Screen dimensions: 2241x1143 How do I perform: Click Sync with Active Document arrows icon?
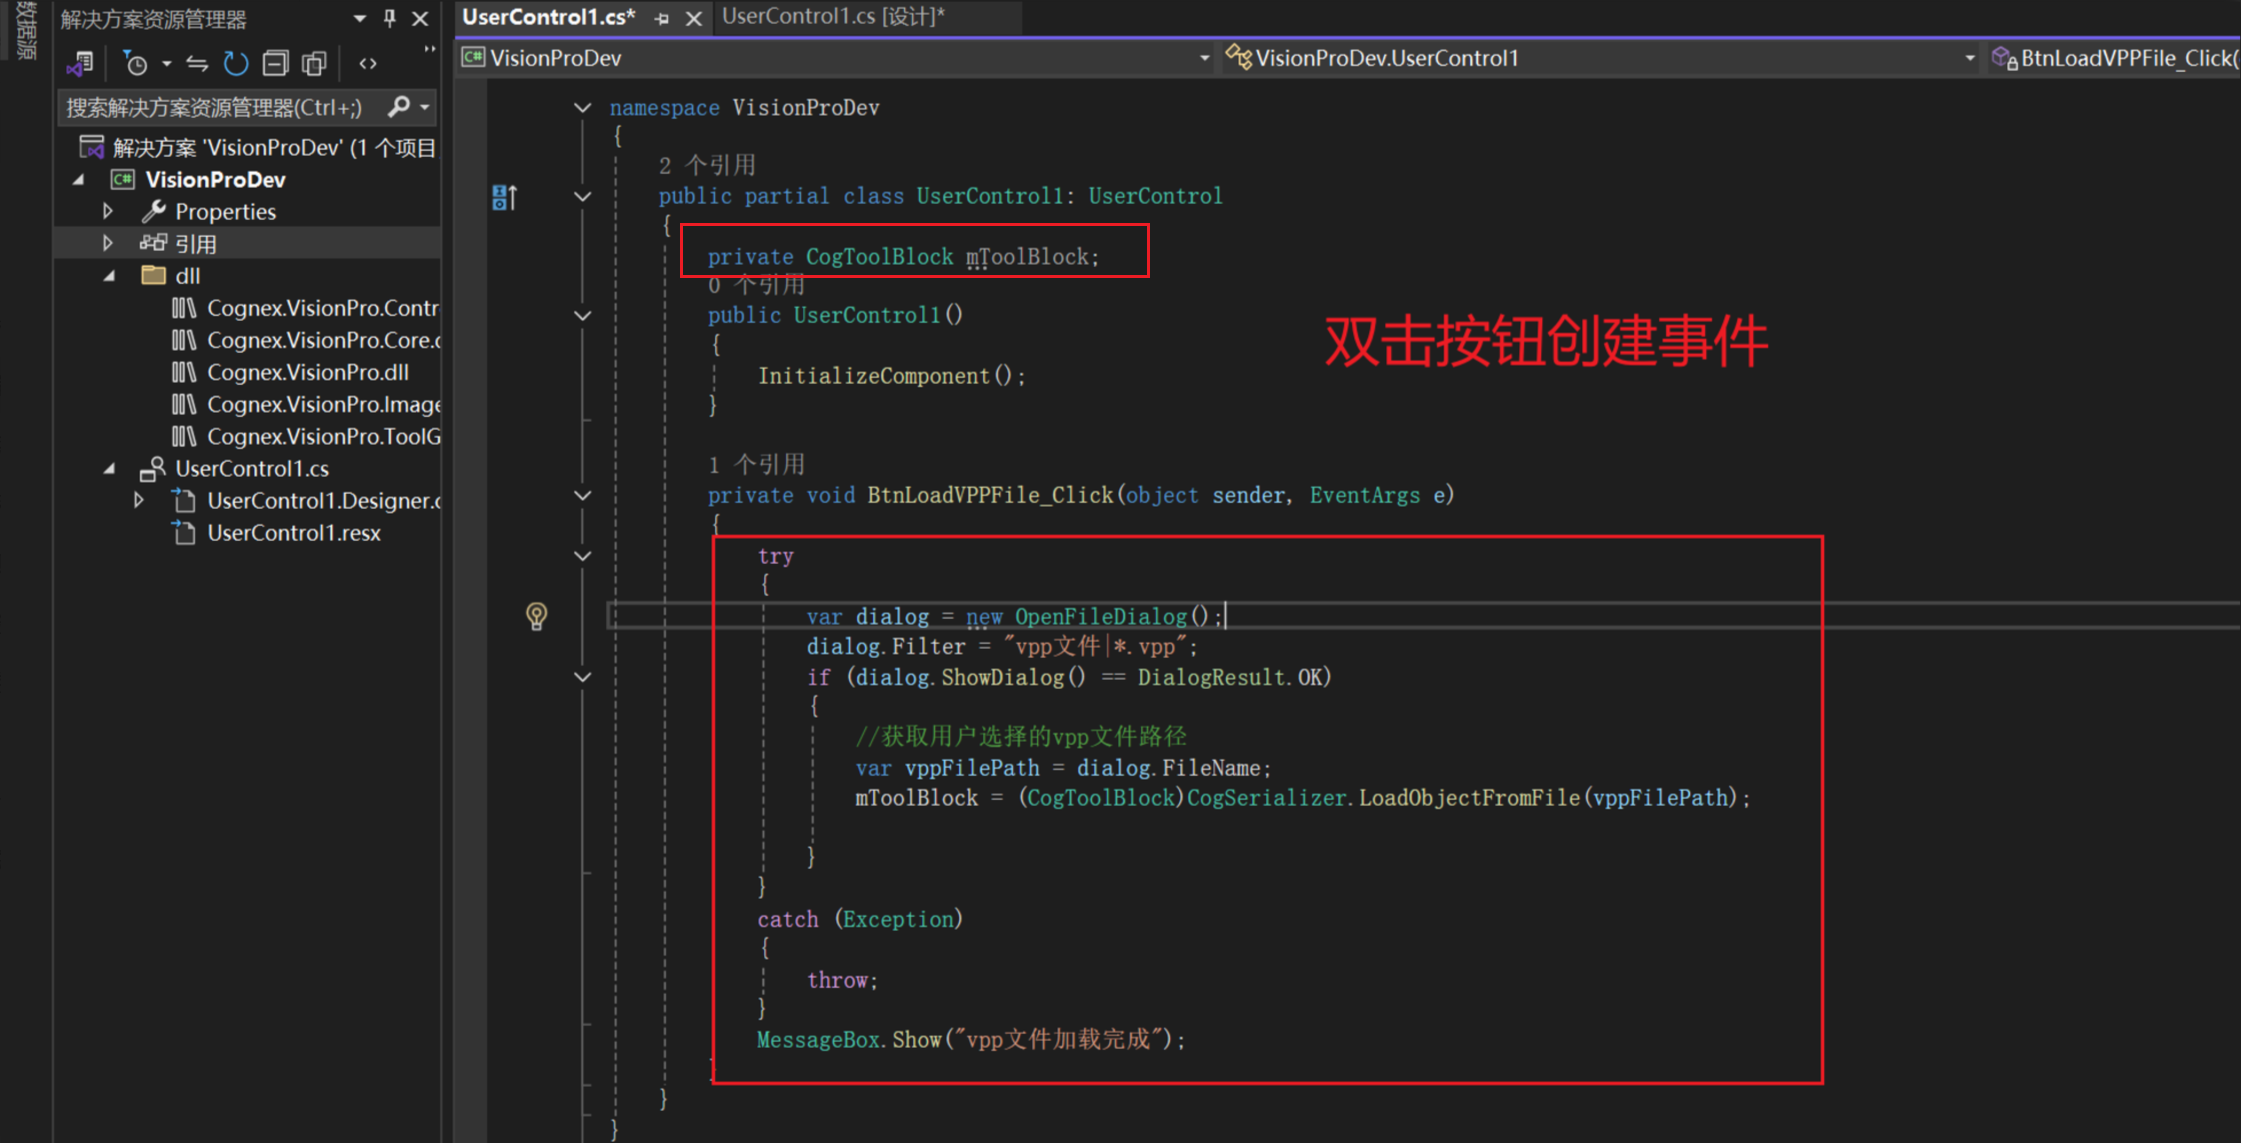click(197, 64)
